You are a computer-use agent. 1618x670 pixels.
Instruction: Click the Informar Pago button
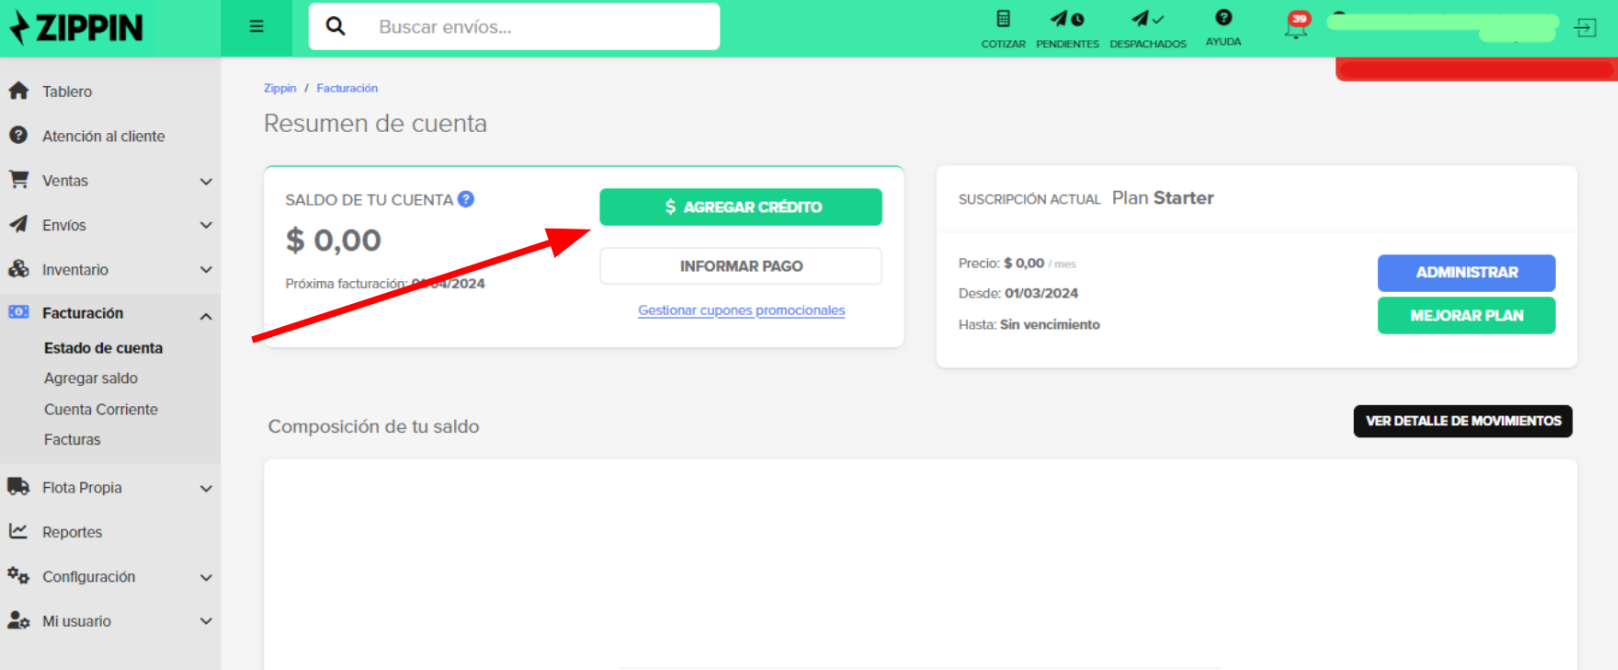pos(741,266)
